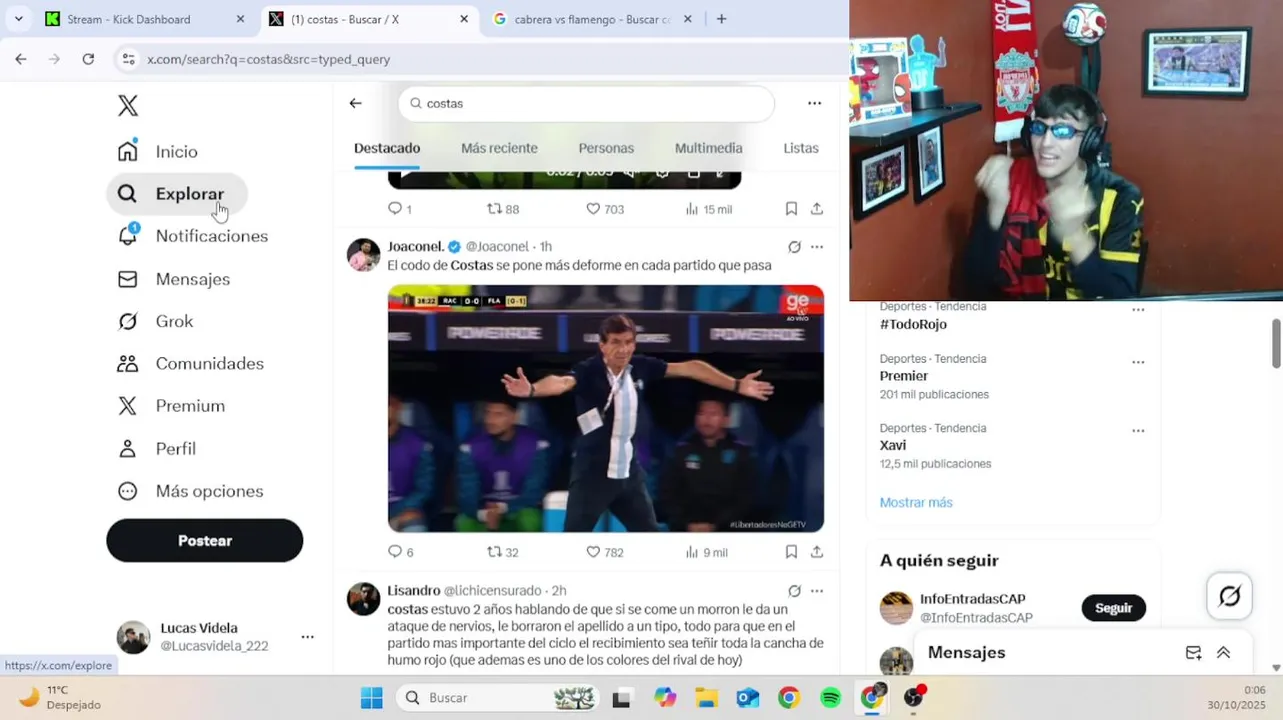View analytics showing 9 mil views
The width and height of the screenshot is (1283, 720).
pos(706,552)
